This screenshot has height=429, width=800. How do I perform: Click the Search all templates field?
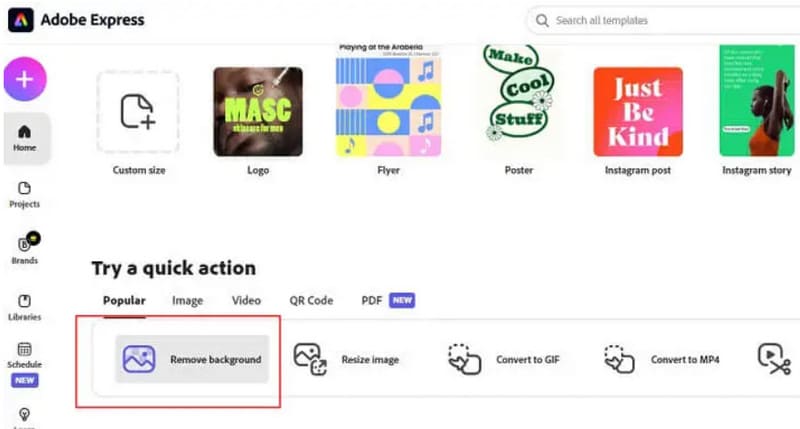pos(660,20)
